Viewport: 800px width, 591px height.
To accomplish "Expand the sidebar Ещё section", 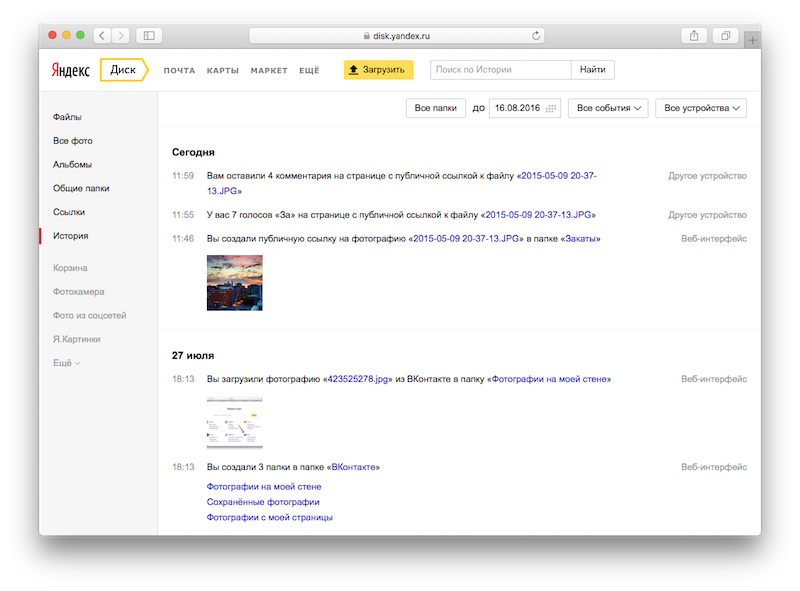I will pos(66,363).
